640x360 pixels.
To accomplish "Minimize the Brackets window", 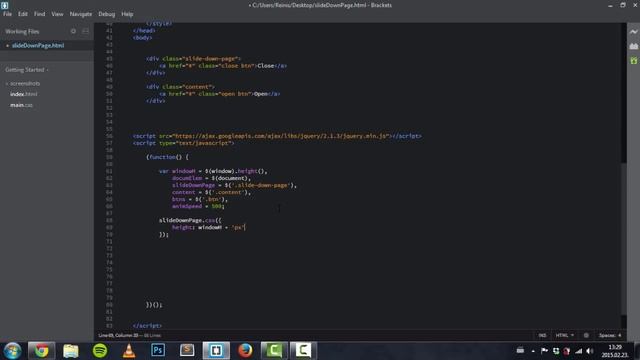I will [610, 5].
